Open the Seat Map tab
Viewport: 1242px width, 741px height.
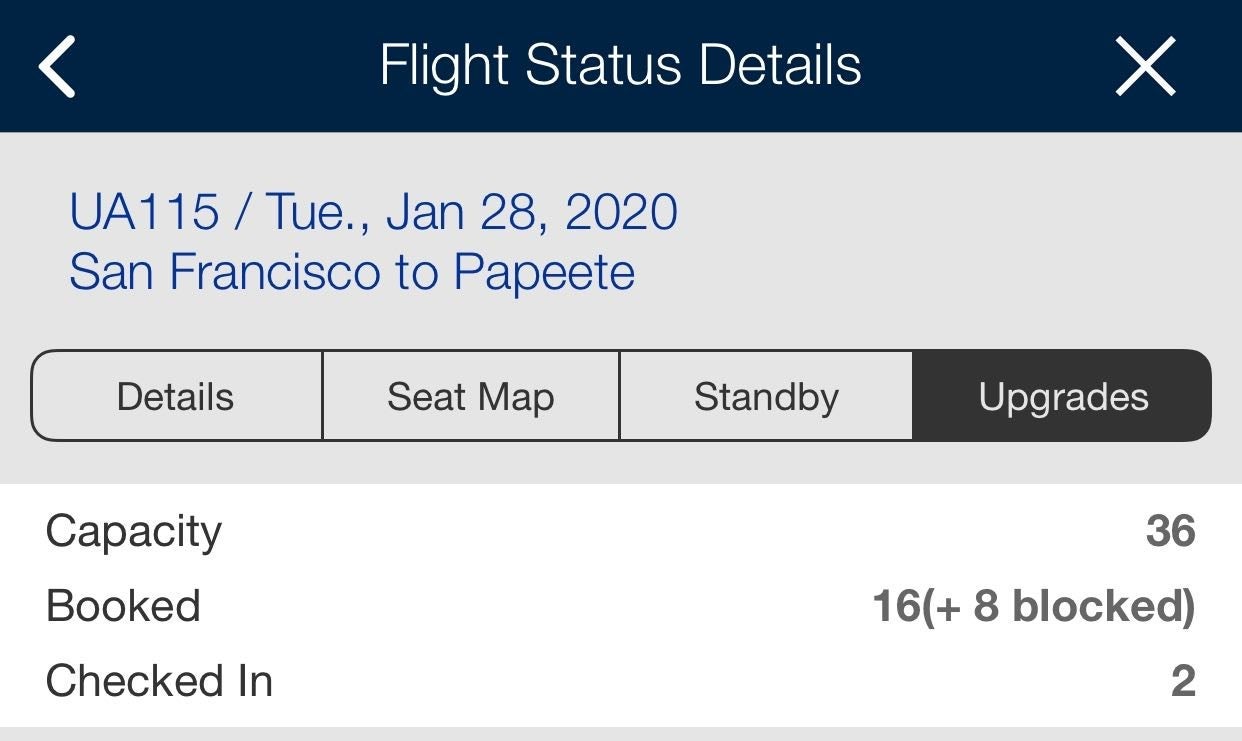(471, 397)
